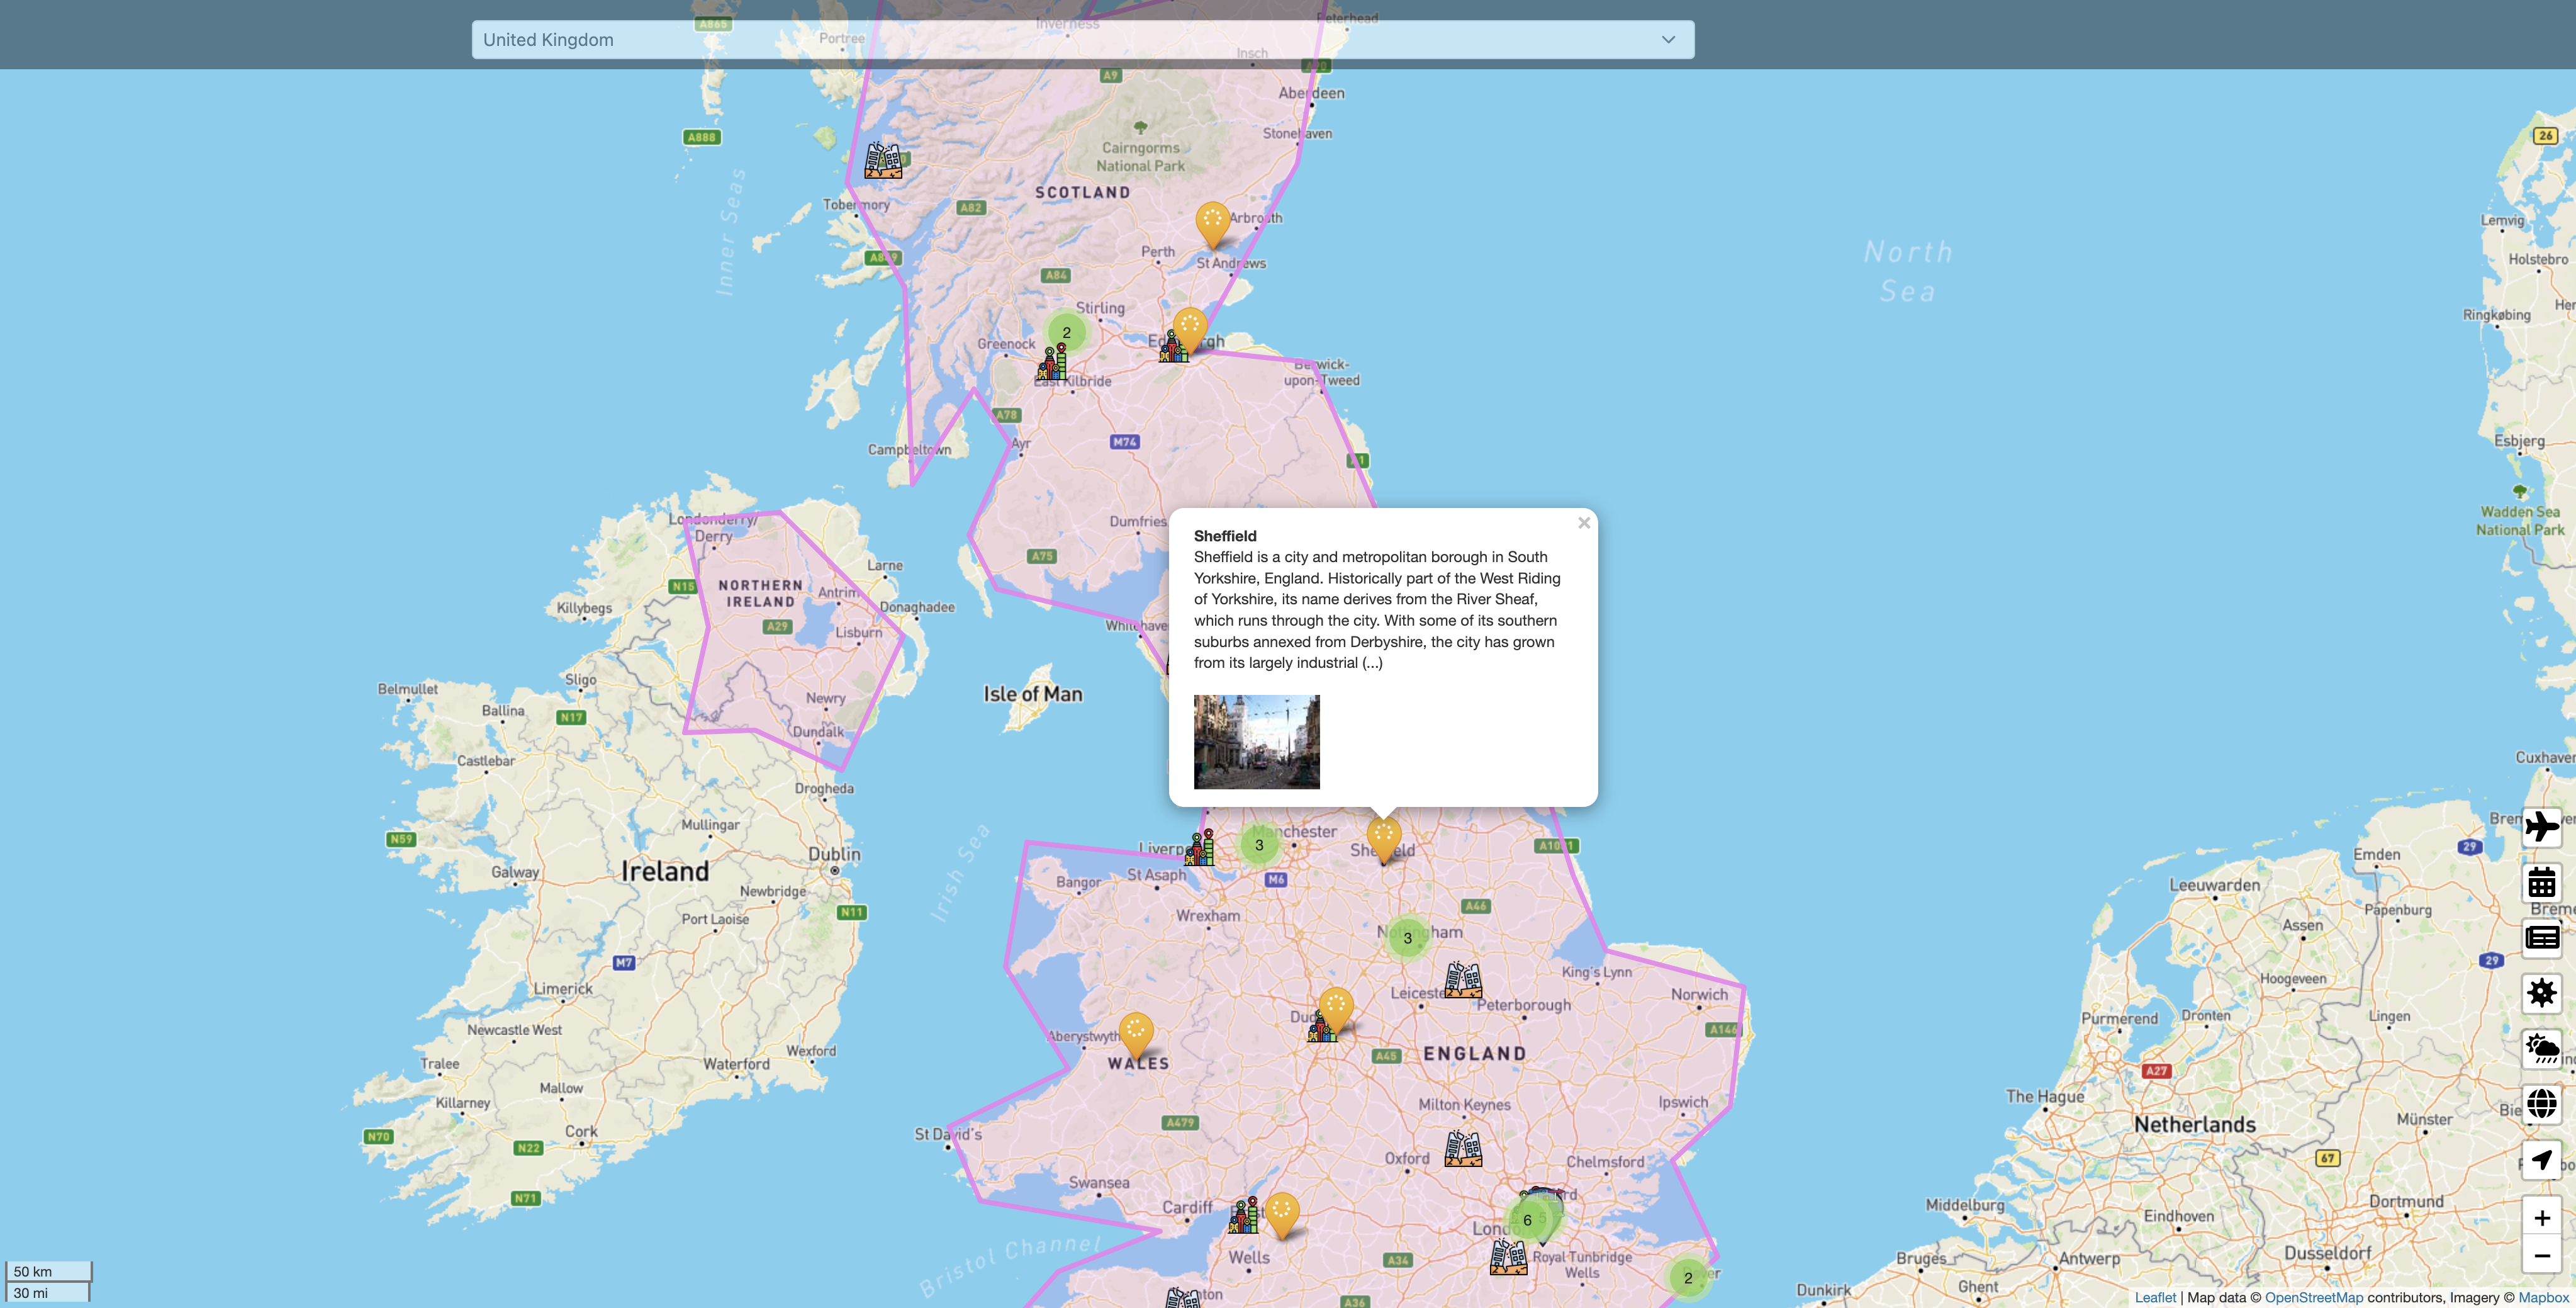Image resolution: width=2576 pixels, height=1308 pixels.
Task: Click the yellow marker near Arbroath
Action: tap(1212, 222)
